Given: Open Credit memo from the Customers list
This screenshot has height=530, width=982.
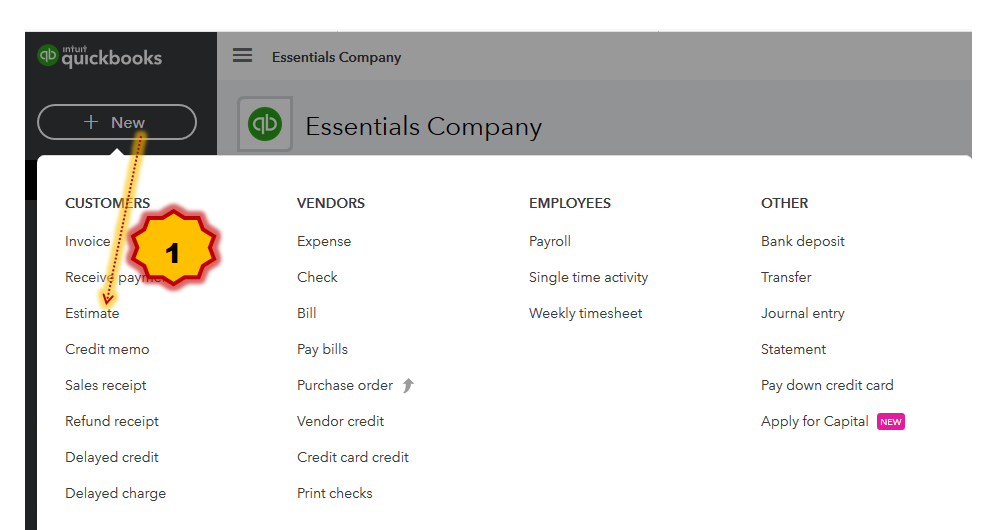Looking at the screenshot, I should click(x=107, y=349).
